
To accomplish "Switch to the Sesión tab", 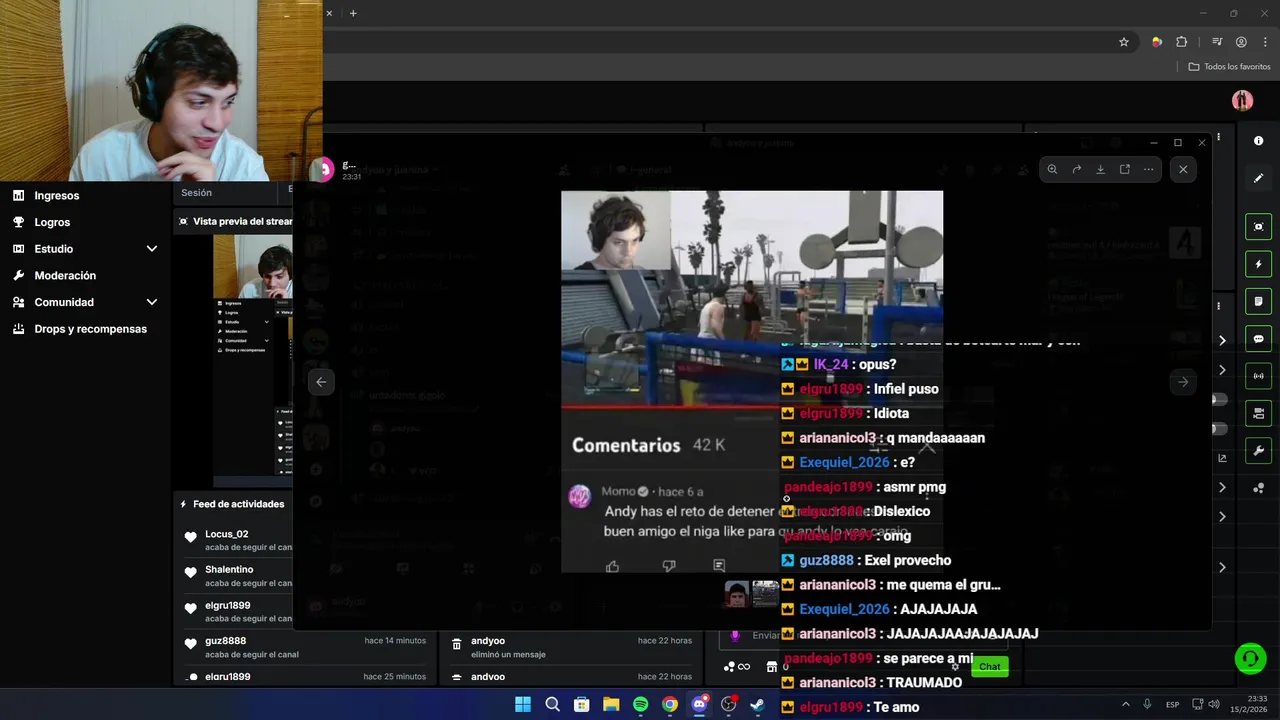I will 196,192.
